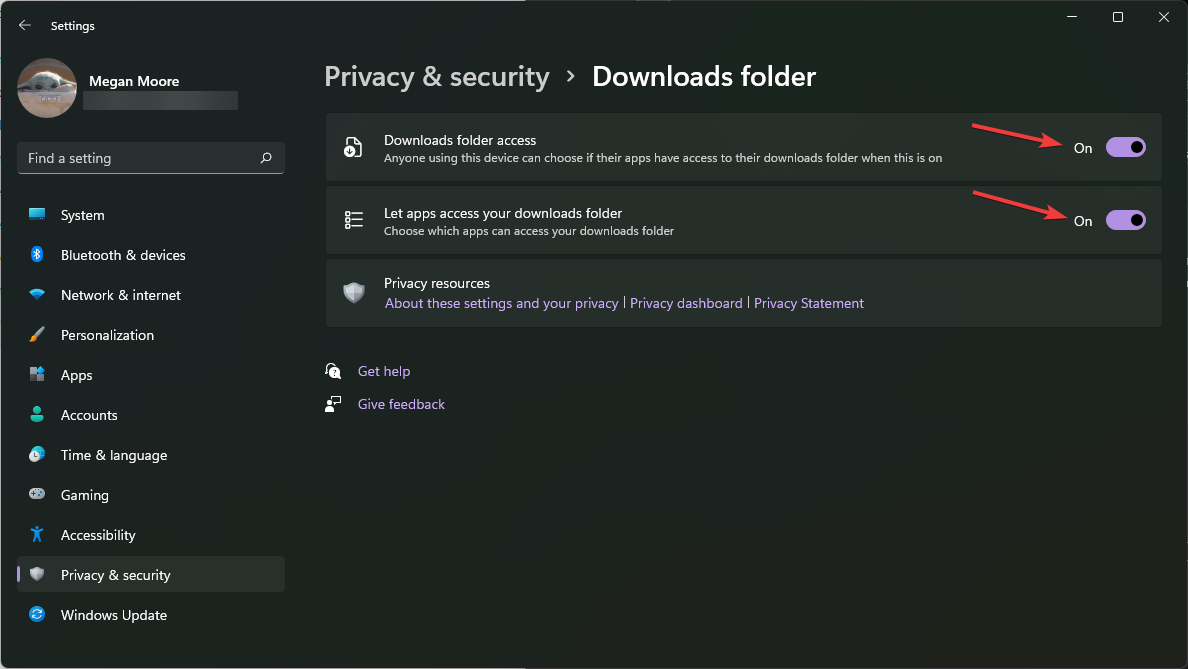Select Privacy & security in sidebar
The height and width of the screenshot is (669, 1188).
[x=115, y=575]
